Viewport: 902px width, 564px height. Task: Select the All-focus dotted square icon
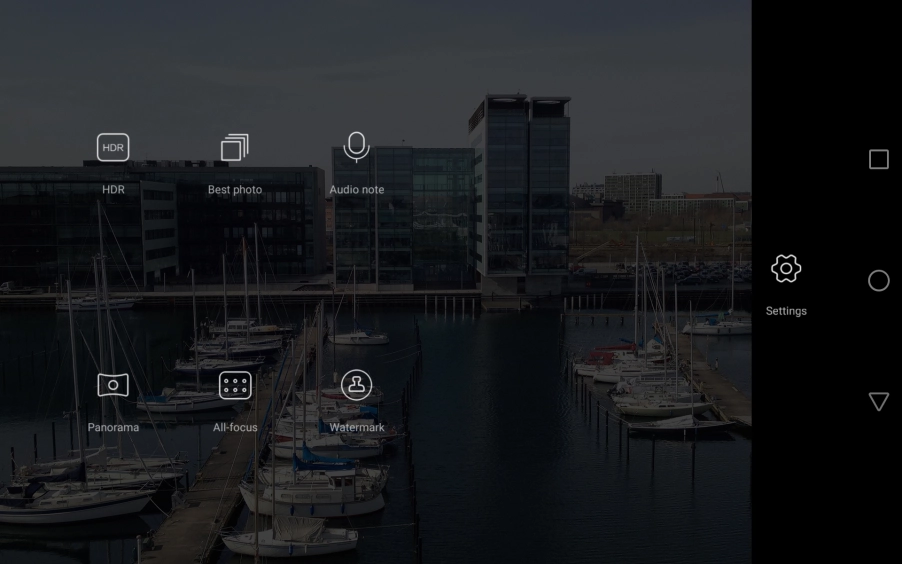235,385
